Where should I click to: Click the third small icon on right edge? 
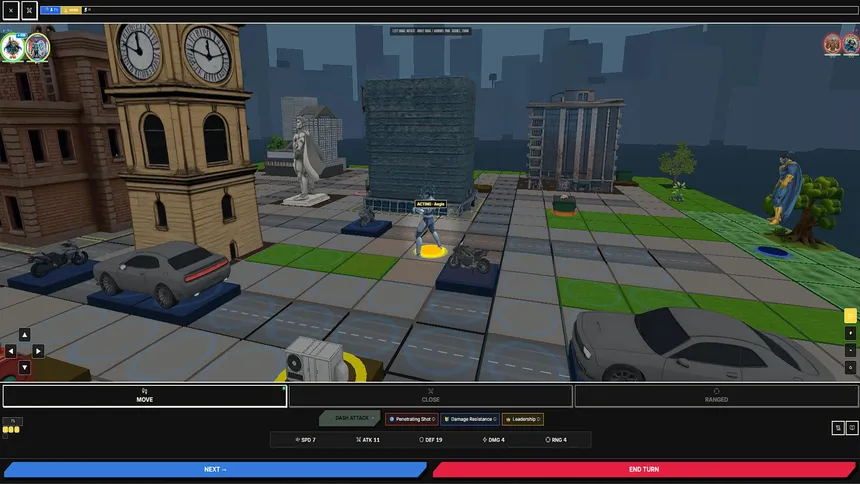850,350
